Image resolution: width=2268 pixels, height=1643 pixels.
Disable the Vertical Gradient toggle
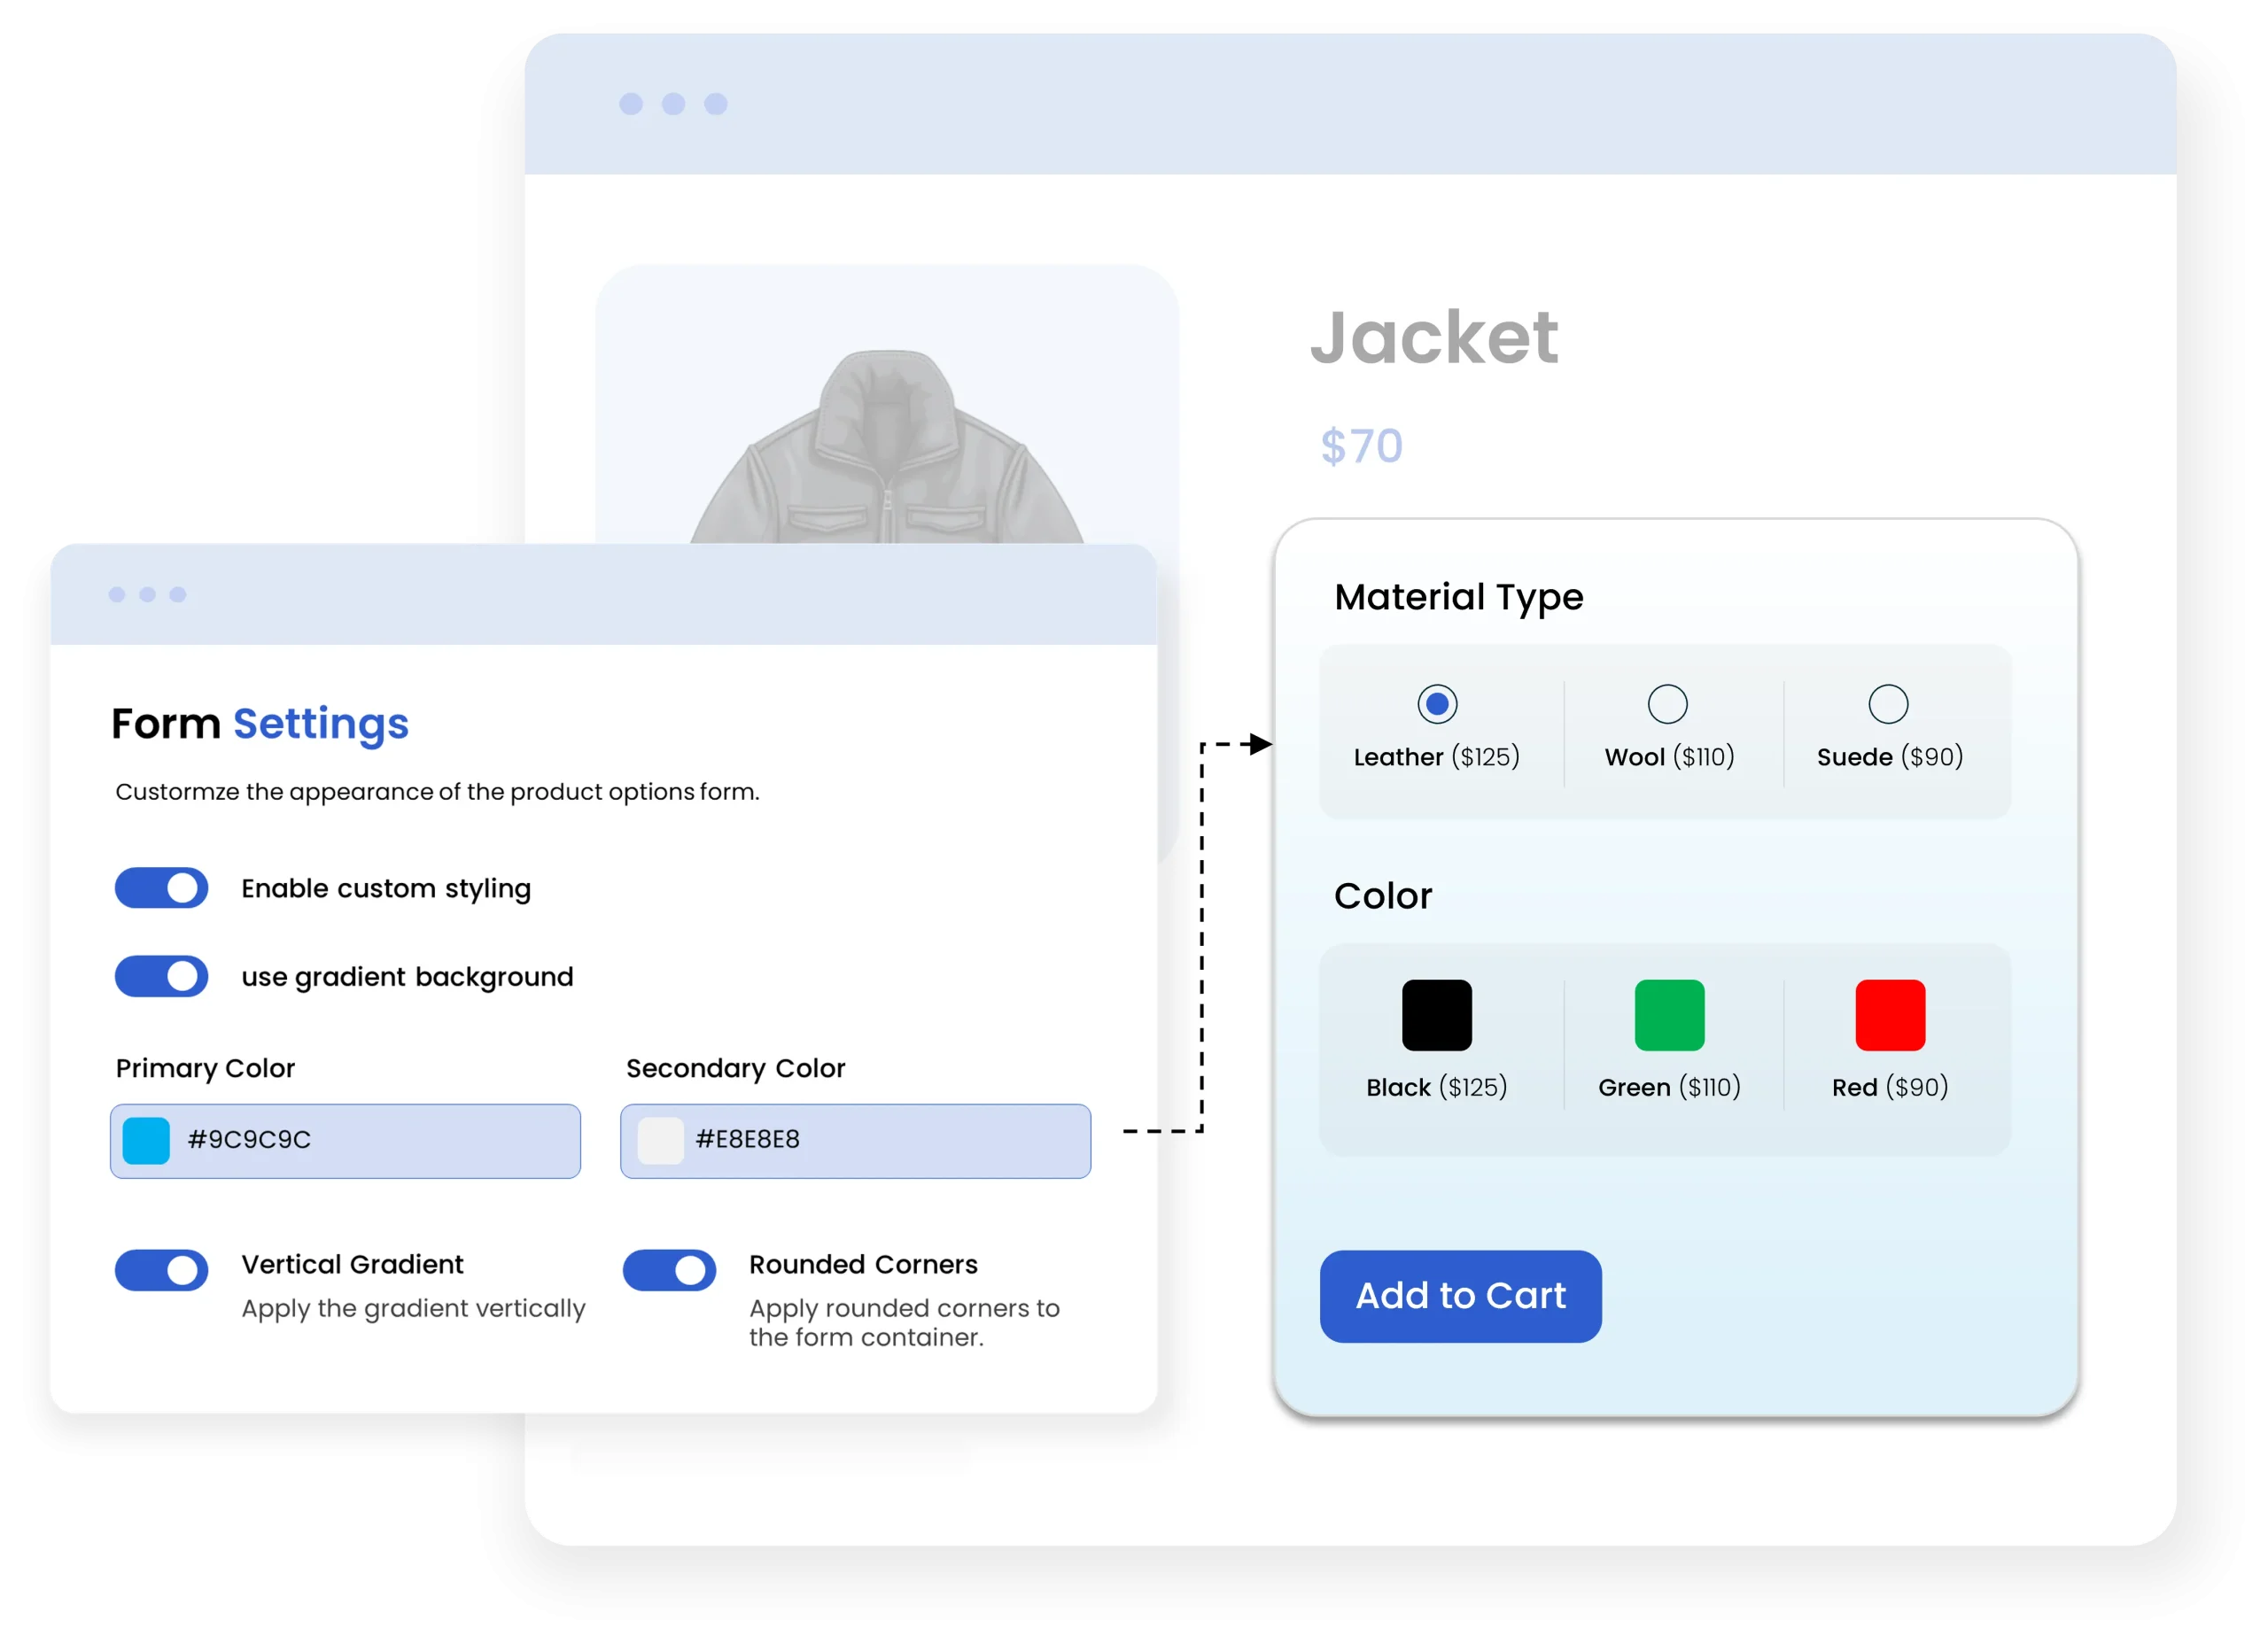click(161, 1270)
